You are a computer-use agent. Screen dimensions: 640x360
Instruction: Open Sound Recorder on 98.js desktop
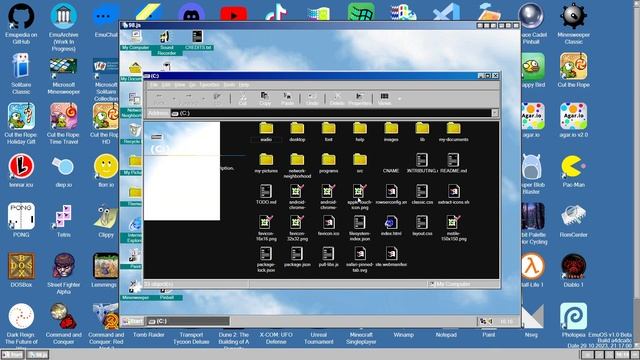(167, 43)
